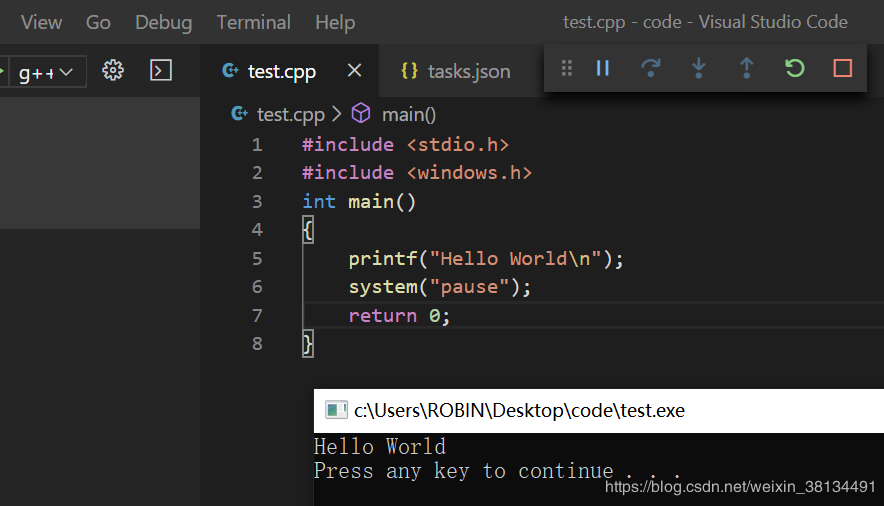Image resolution: width=884 pixels, height=506 pixels.
Task: Pause the debug session
Action: tap(603, 68)
